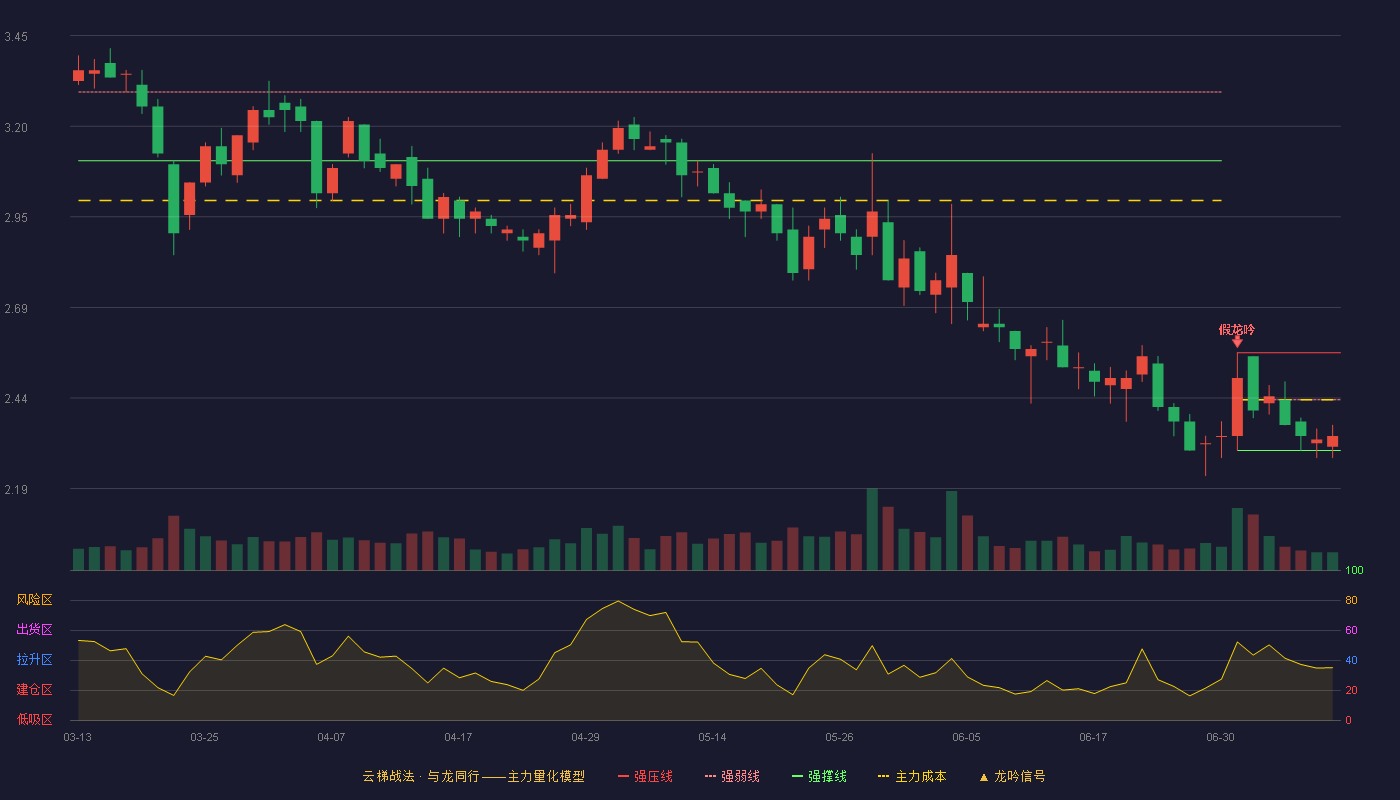Select the 风险区 zone label
This screenshot has height=800, width=1400.
(34, 600)
